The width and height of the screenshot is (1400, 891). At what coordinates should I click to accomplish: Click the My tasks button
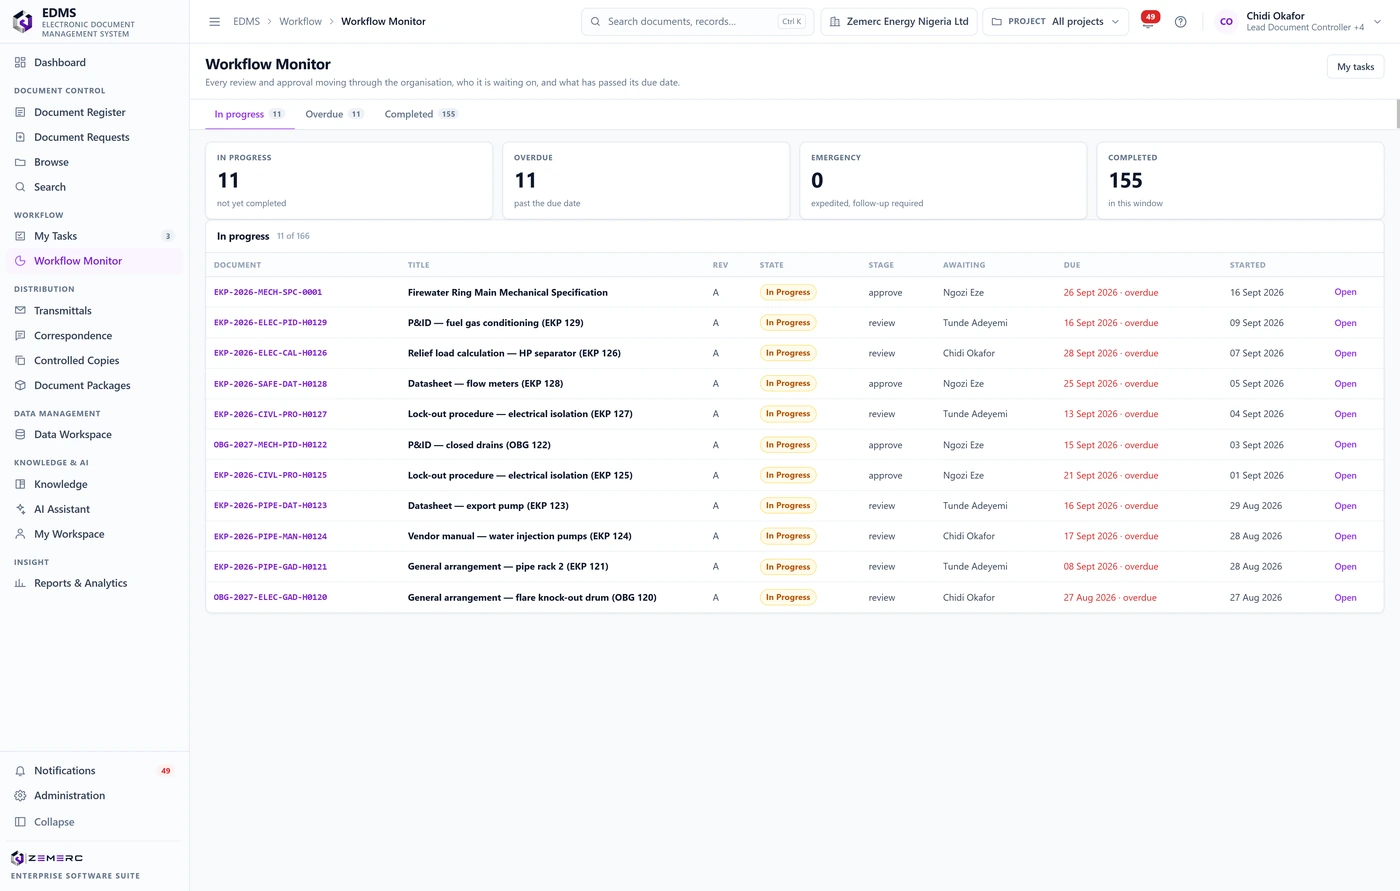1355,67
